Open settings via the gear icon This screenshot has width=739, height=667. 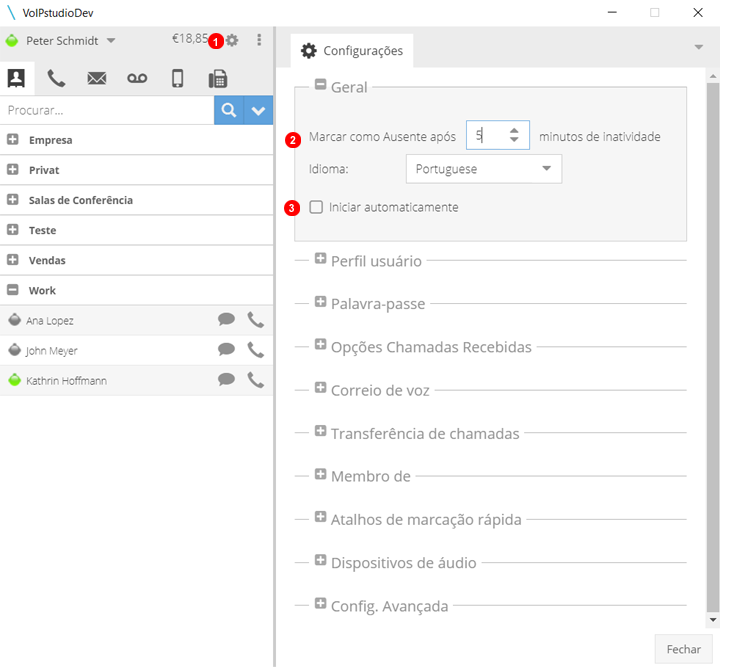pyautogui.click(x=232, y=41)
